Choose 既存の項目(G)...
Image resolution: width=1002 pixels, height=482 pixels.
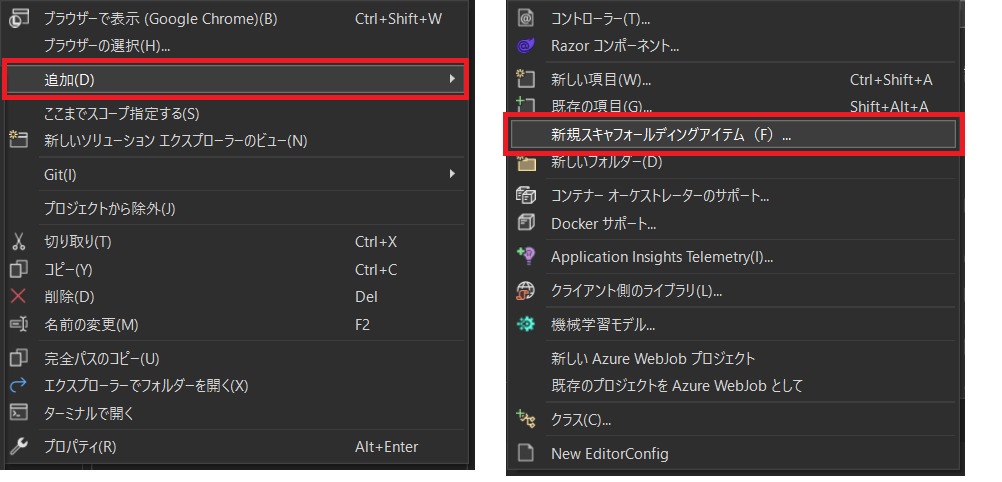point(601,106)
